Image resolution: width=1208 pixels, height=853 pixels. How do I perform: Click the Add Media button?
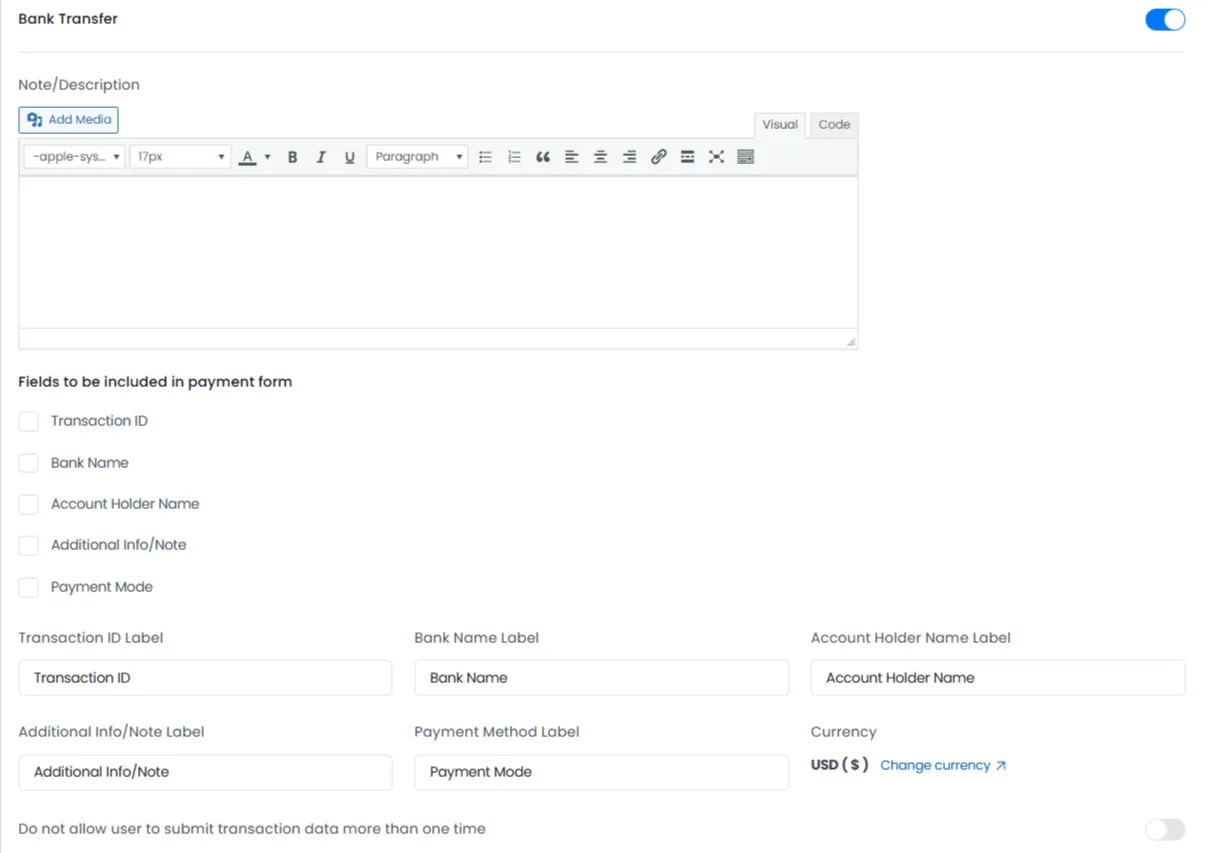click(68, 119)
